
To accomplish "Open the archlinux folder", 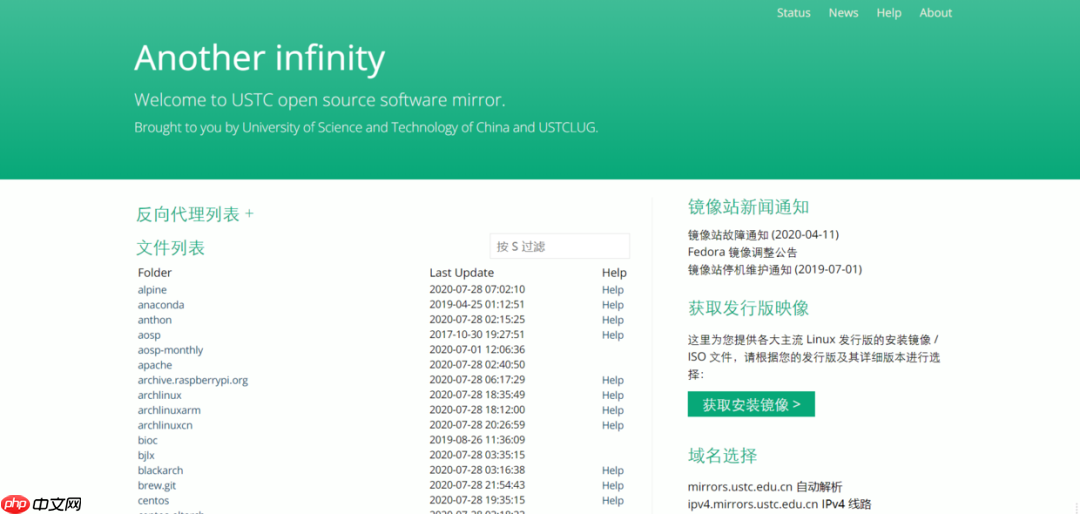I will coord(159,395).
